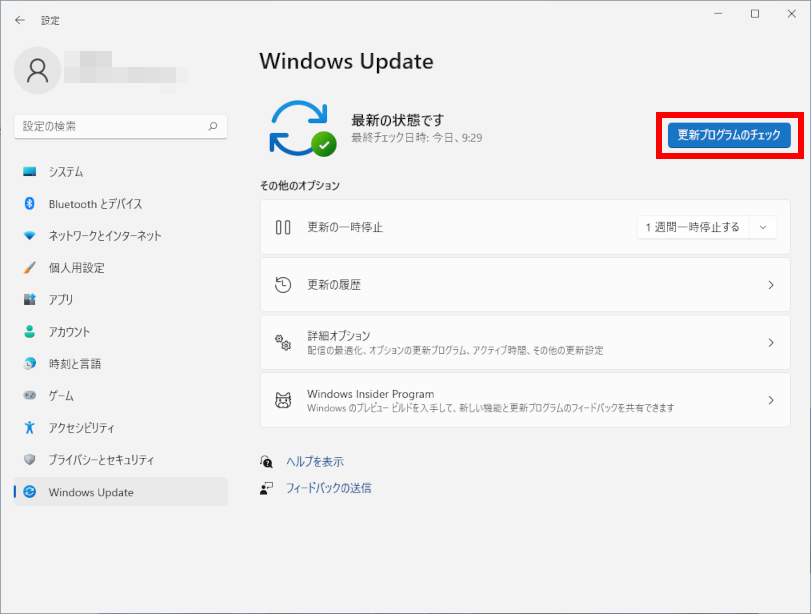Open the ヘルプを表示 link
This screenshot has width=811, height=614.
click(x=314, y=462)
